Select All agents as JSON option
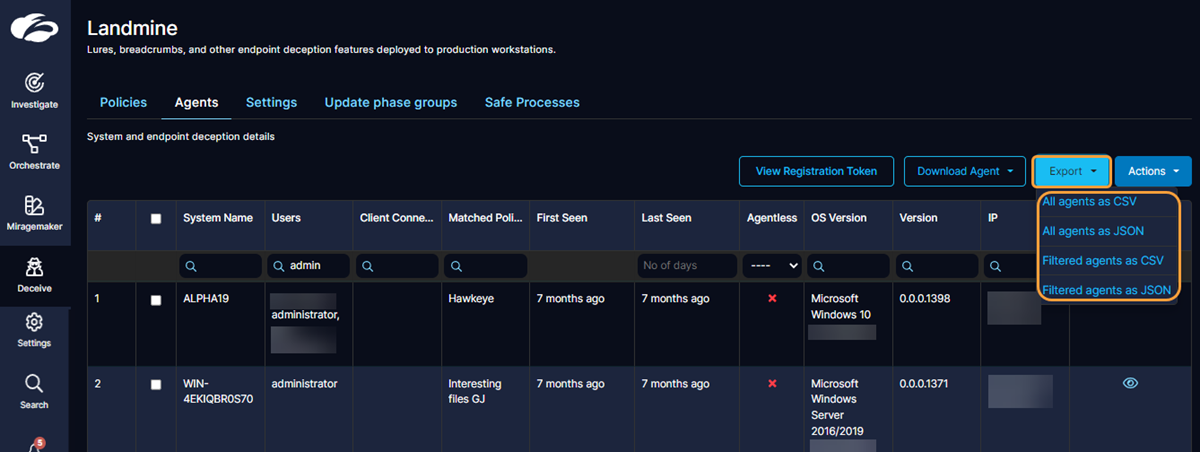This screenshot has height=452, width=1200. point(1093,231)
